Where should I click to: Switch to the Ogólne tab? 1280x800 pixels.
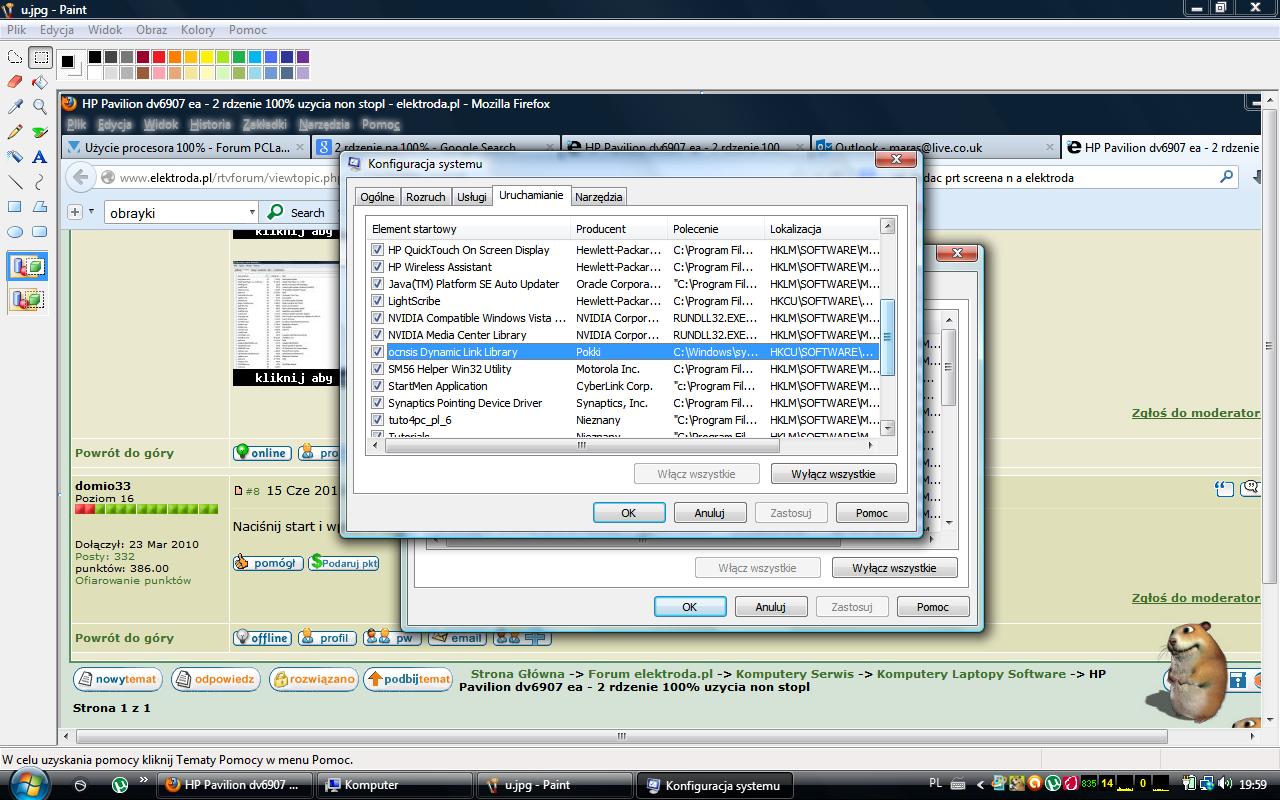click(x=377, y=197)
